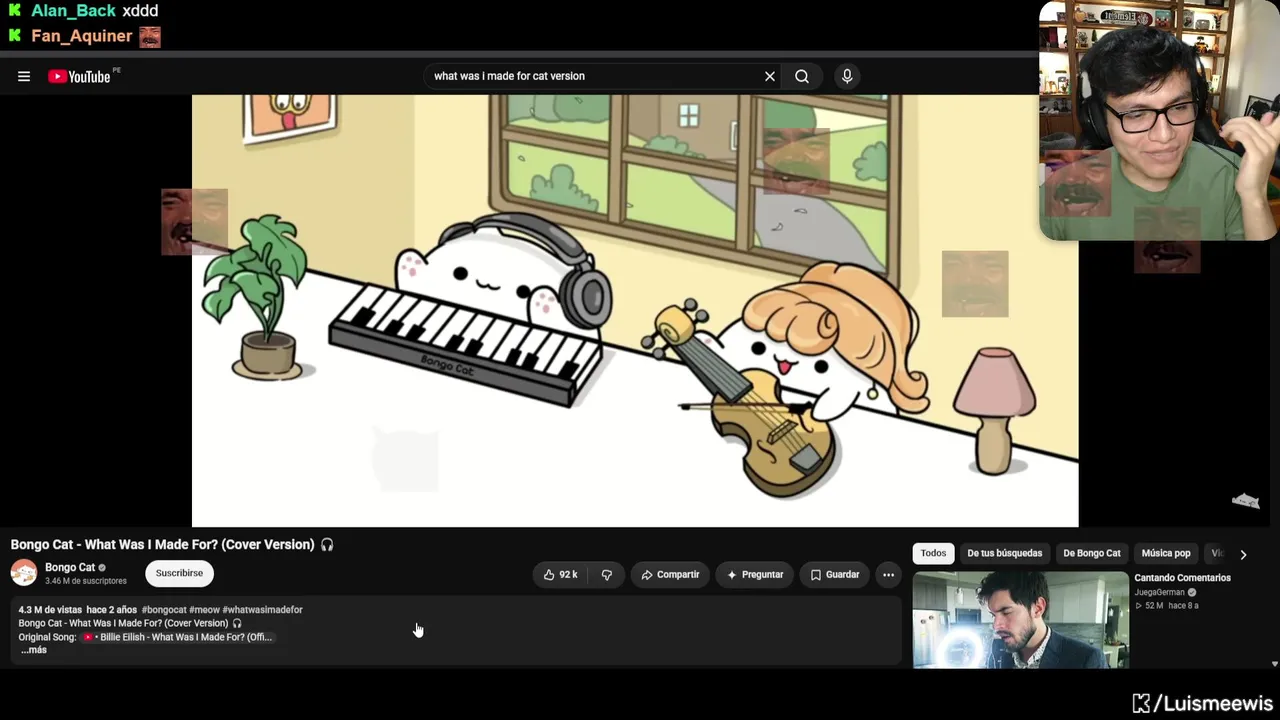This screenshot has height=720, width=1280.
Task: Open the #meow hashtag
Action: pos(204,610)
